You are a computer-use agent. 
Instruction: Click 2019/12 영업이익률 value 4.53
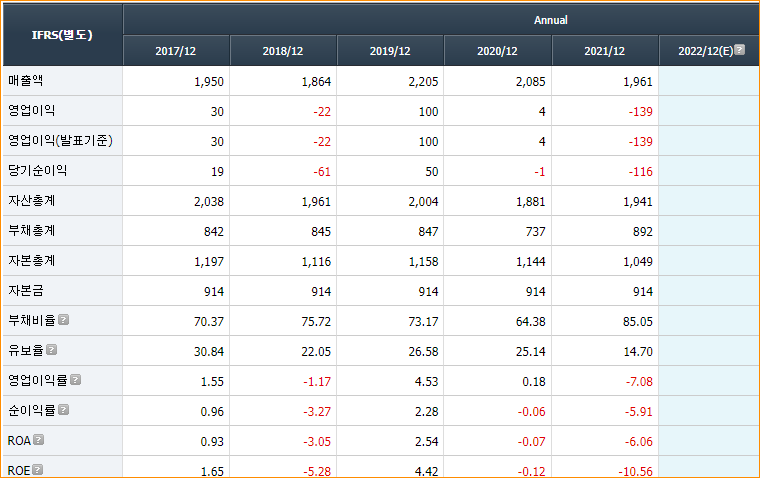tap(427, 382)
